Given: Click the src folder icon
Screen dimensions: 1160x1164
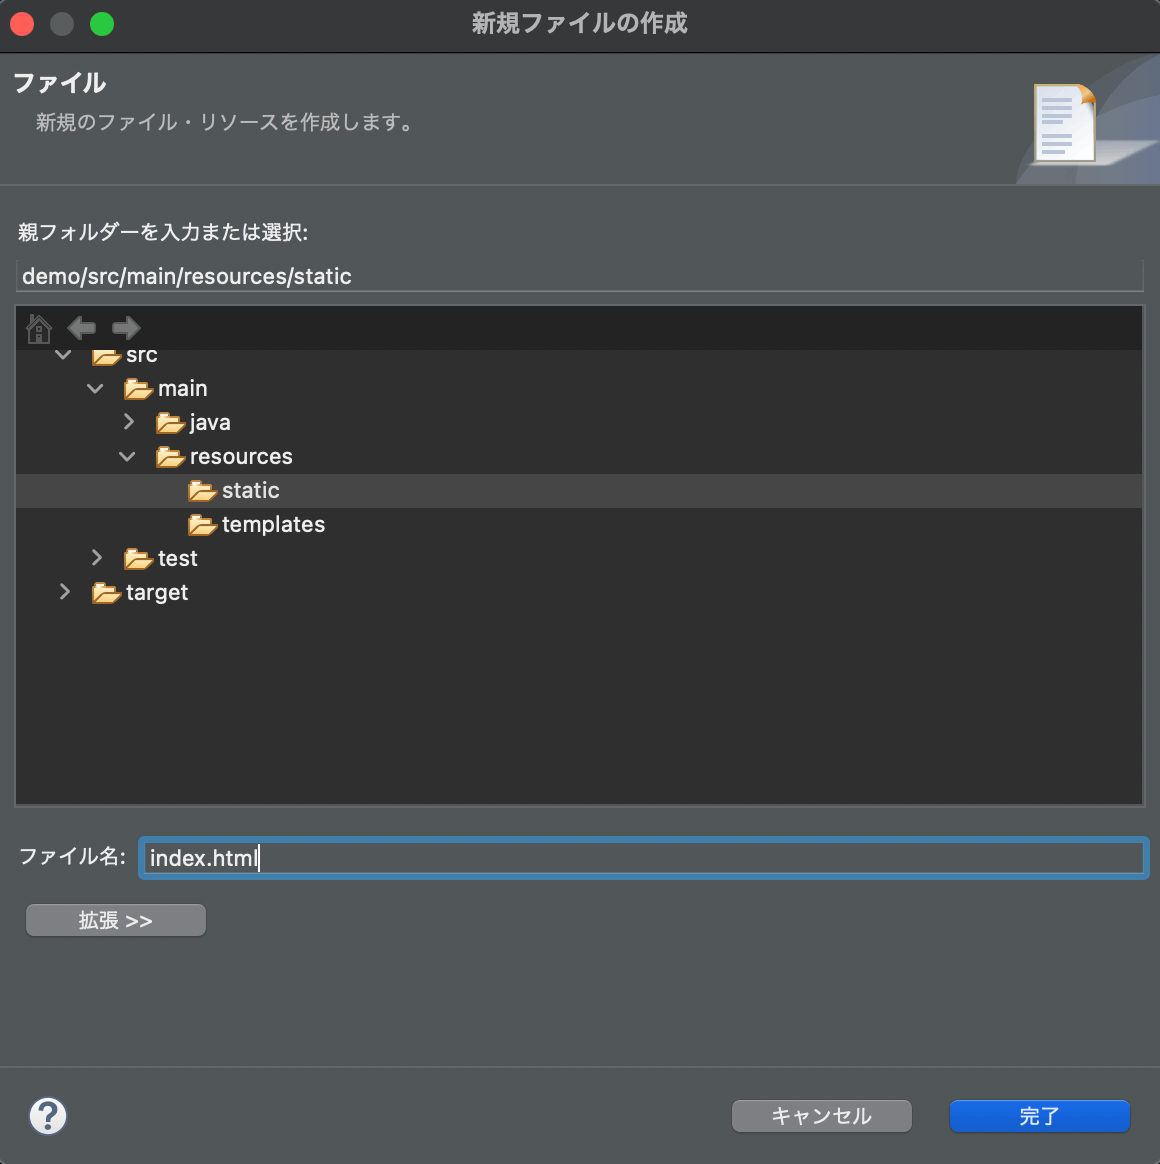Looking at the screenshot, I should [x=106, y=357].
